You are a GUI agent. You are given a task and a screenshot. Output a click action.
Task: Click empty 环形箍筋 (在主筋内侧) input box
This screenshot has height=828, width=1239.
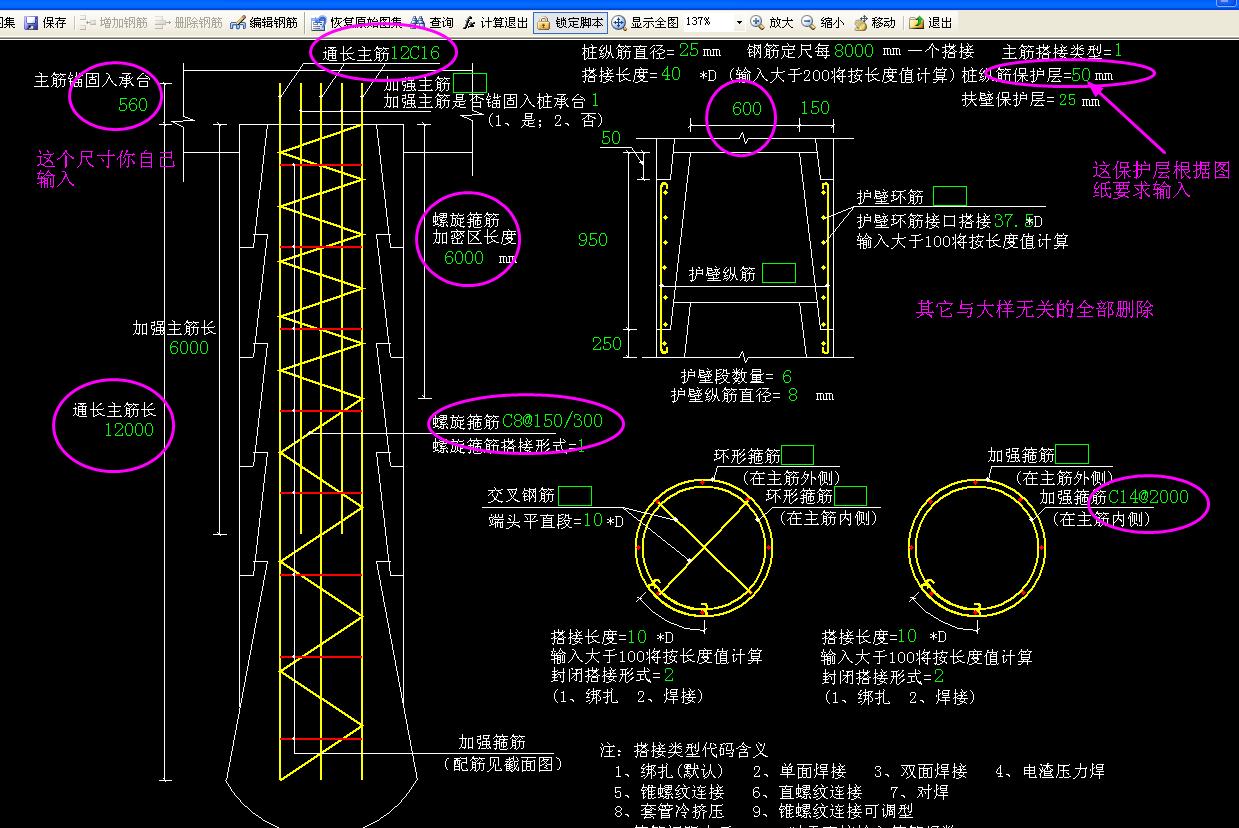(x=851, y=495)
